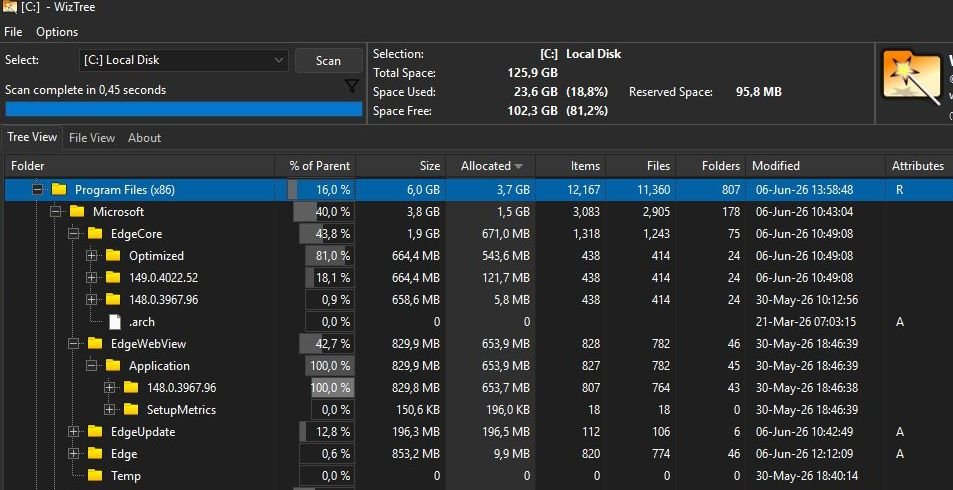This screenshot has width=953, height=490.
Task: Expand the EdgeUpdate folder node
Action: (74, 432)
